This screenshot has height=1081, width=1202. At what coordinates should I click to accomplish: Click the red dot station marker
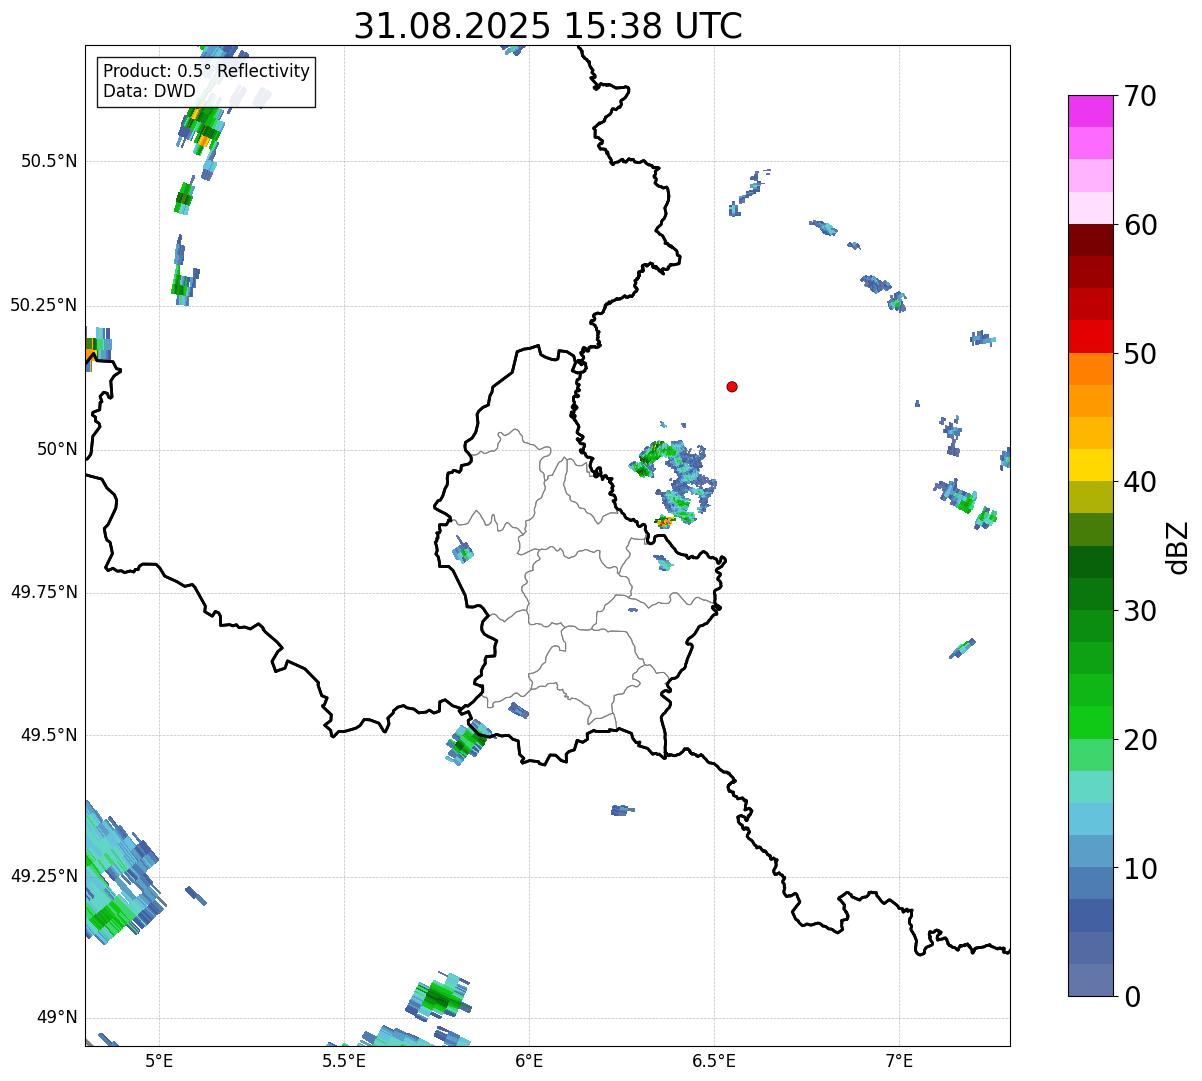point(732,387)
